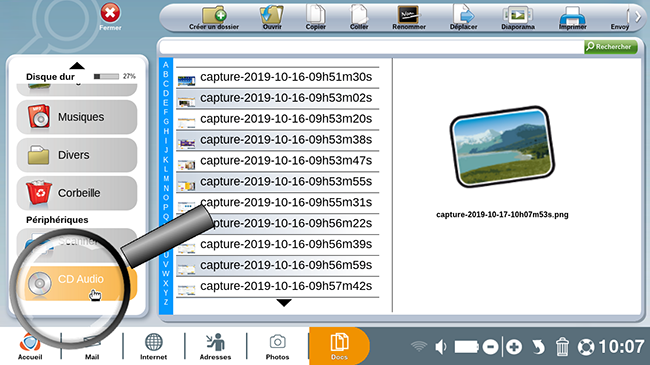Click the Imprimer printer icon

tap(572, 15)
